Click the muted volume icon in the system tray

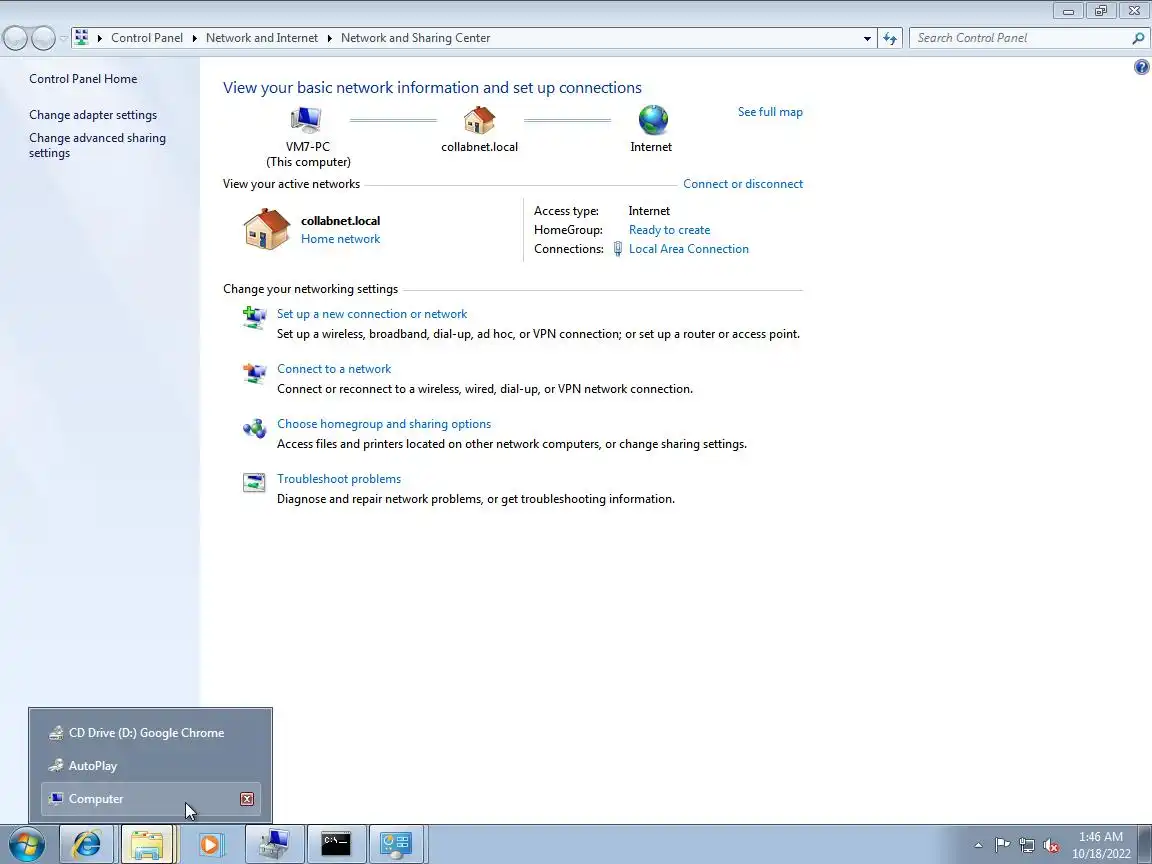pyautogui.click(x=1051, y=845)
